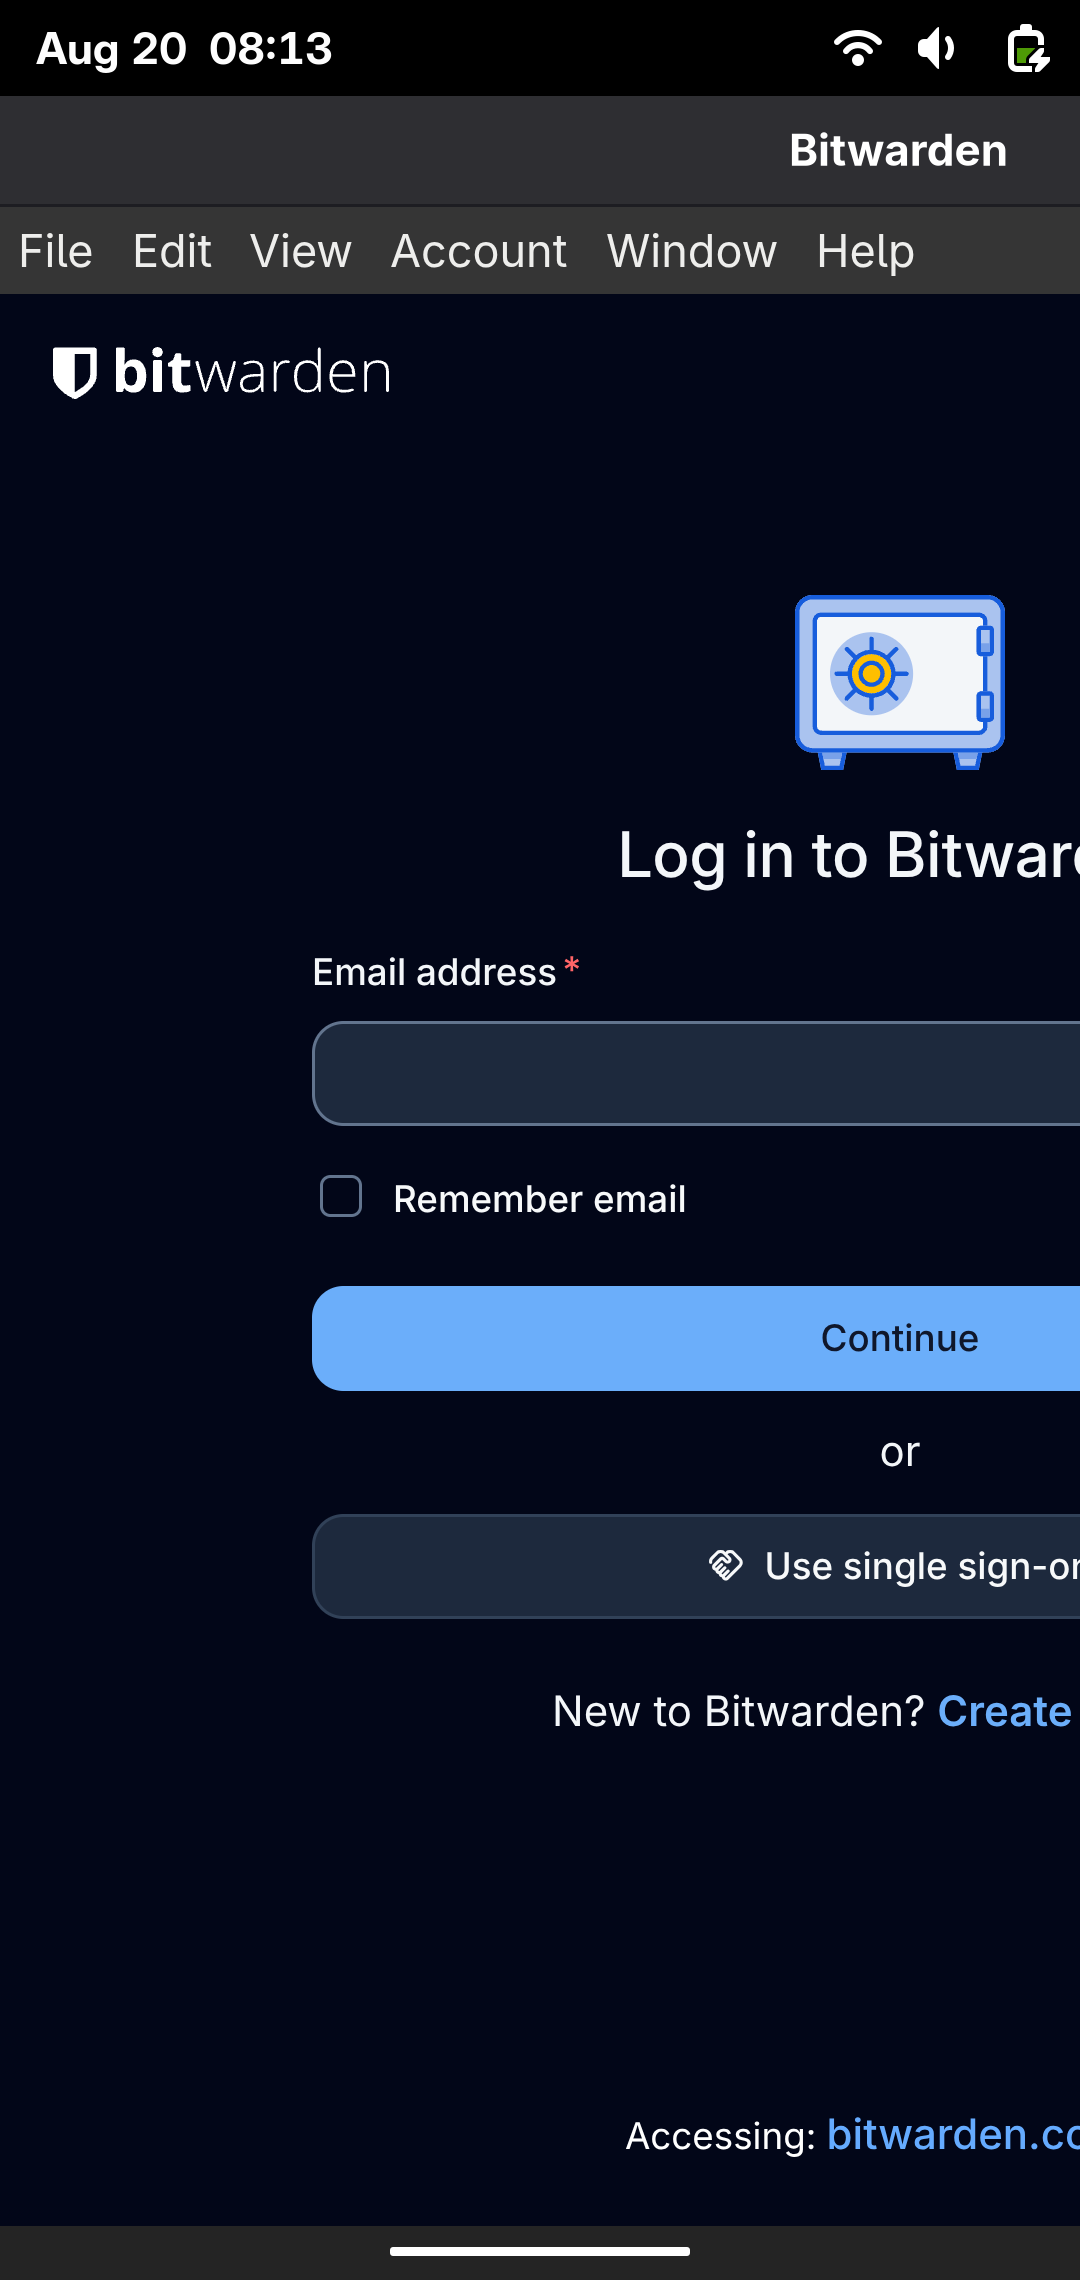
Task: Focus the Email address input field
Action: point(696,1073)
